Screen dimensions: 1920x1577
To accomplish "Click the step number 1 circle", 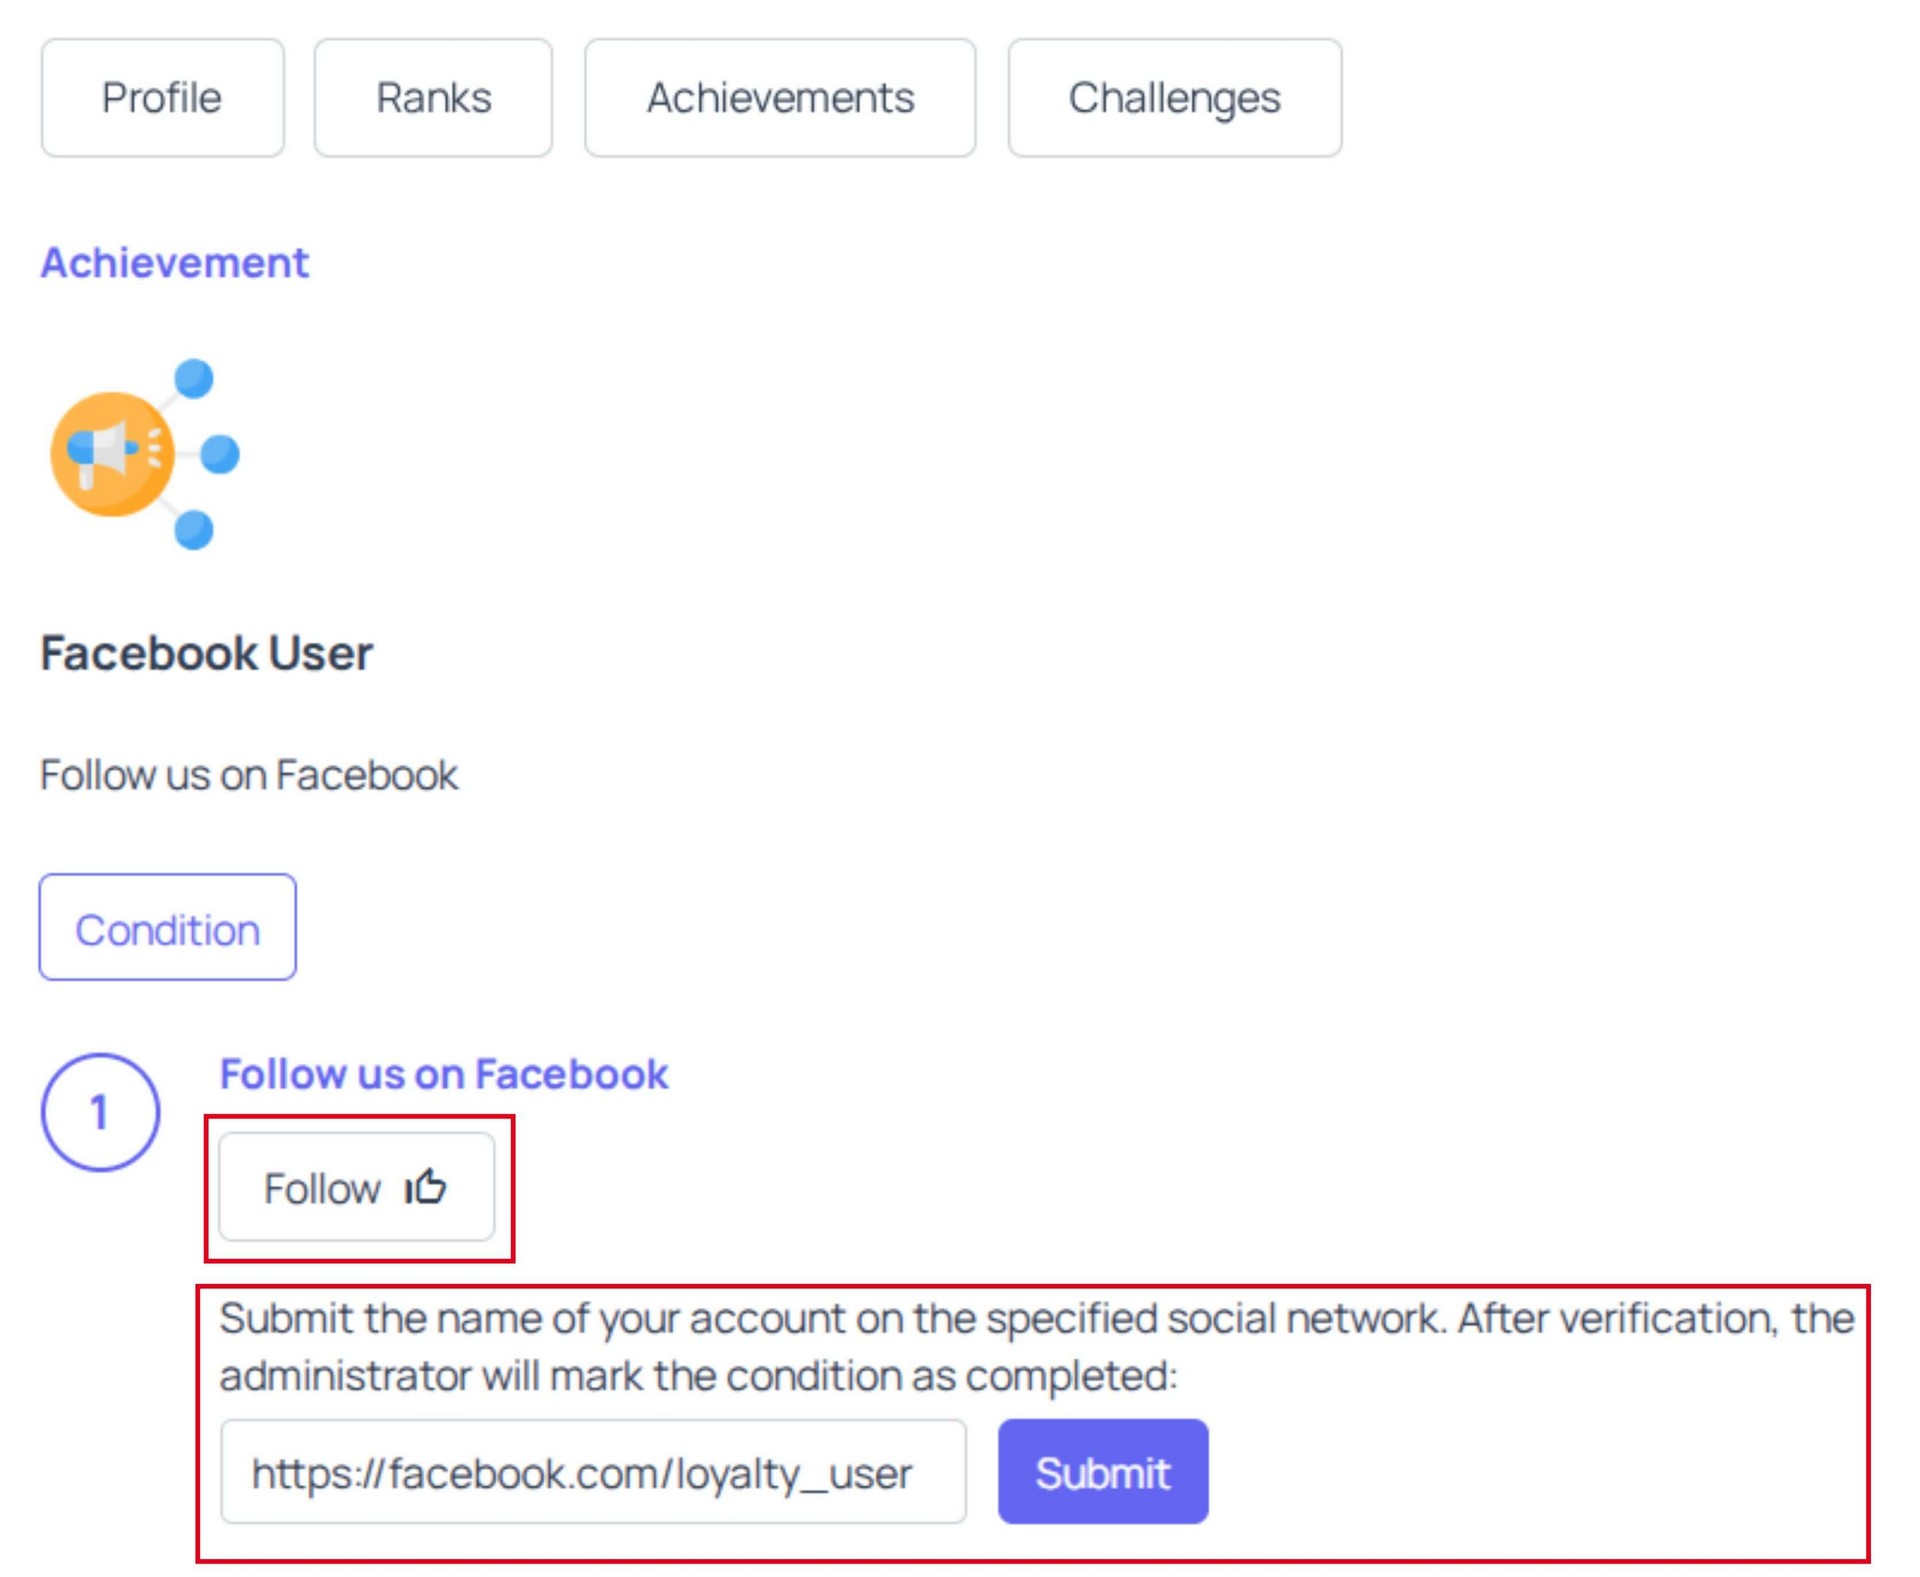I will pyautogui.click(x=100, y=1112).
